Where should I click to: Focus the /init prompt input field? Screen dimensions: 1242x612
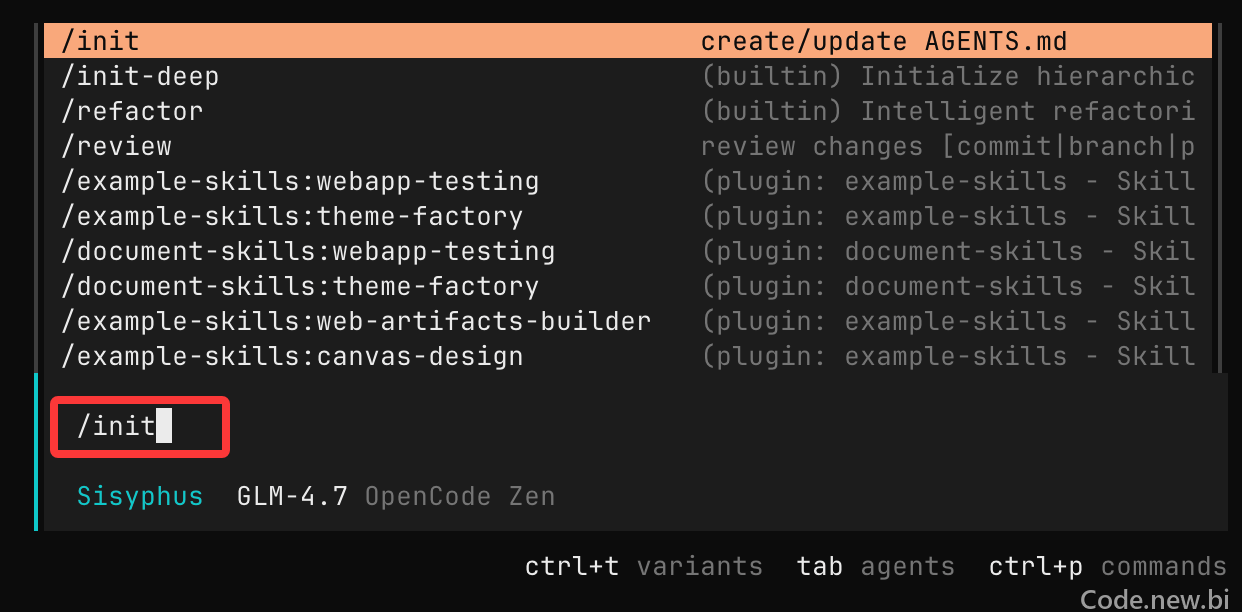pyautogui.click(x=141, y=427)
